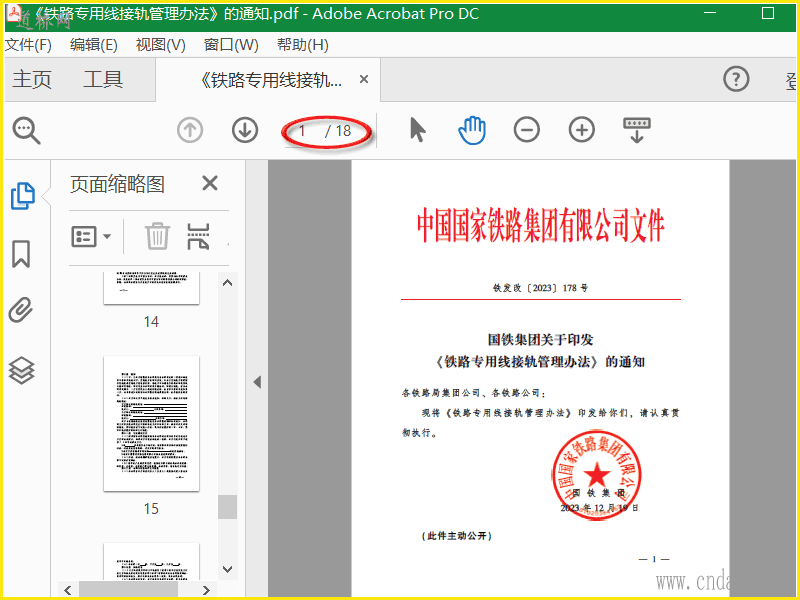Screen dimensions: 800x600
Task: Go to next page with down arrow
Action: pos(245,130)
